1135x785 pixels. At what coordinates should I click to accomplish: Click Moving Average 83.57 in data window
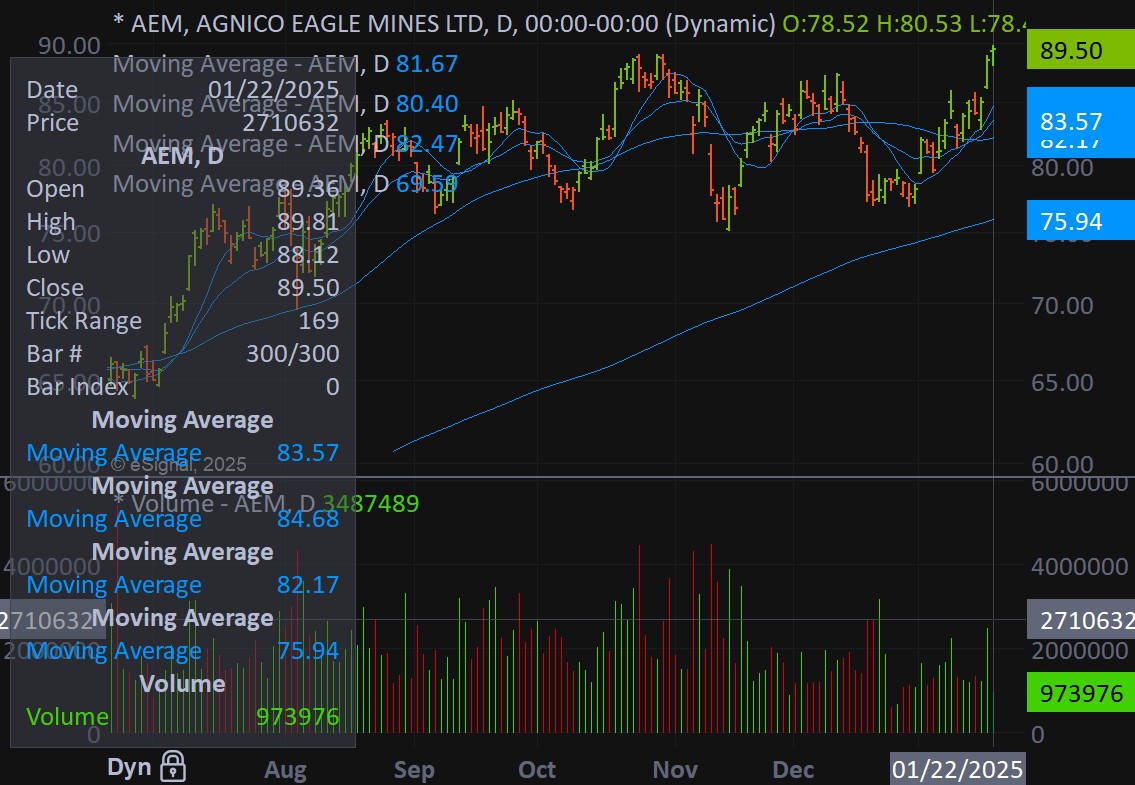click(x=182, y=453)
